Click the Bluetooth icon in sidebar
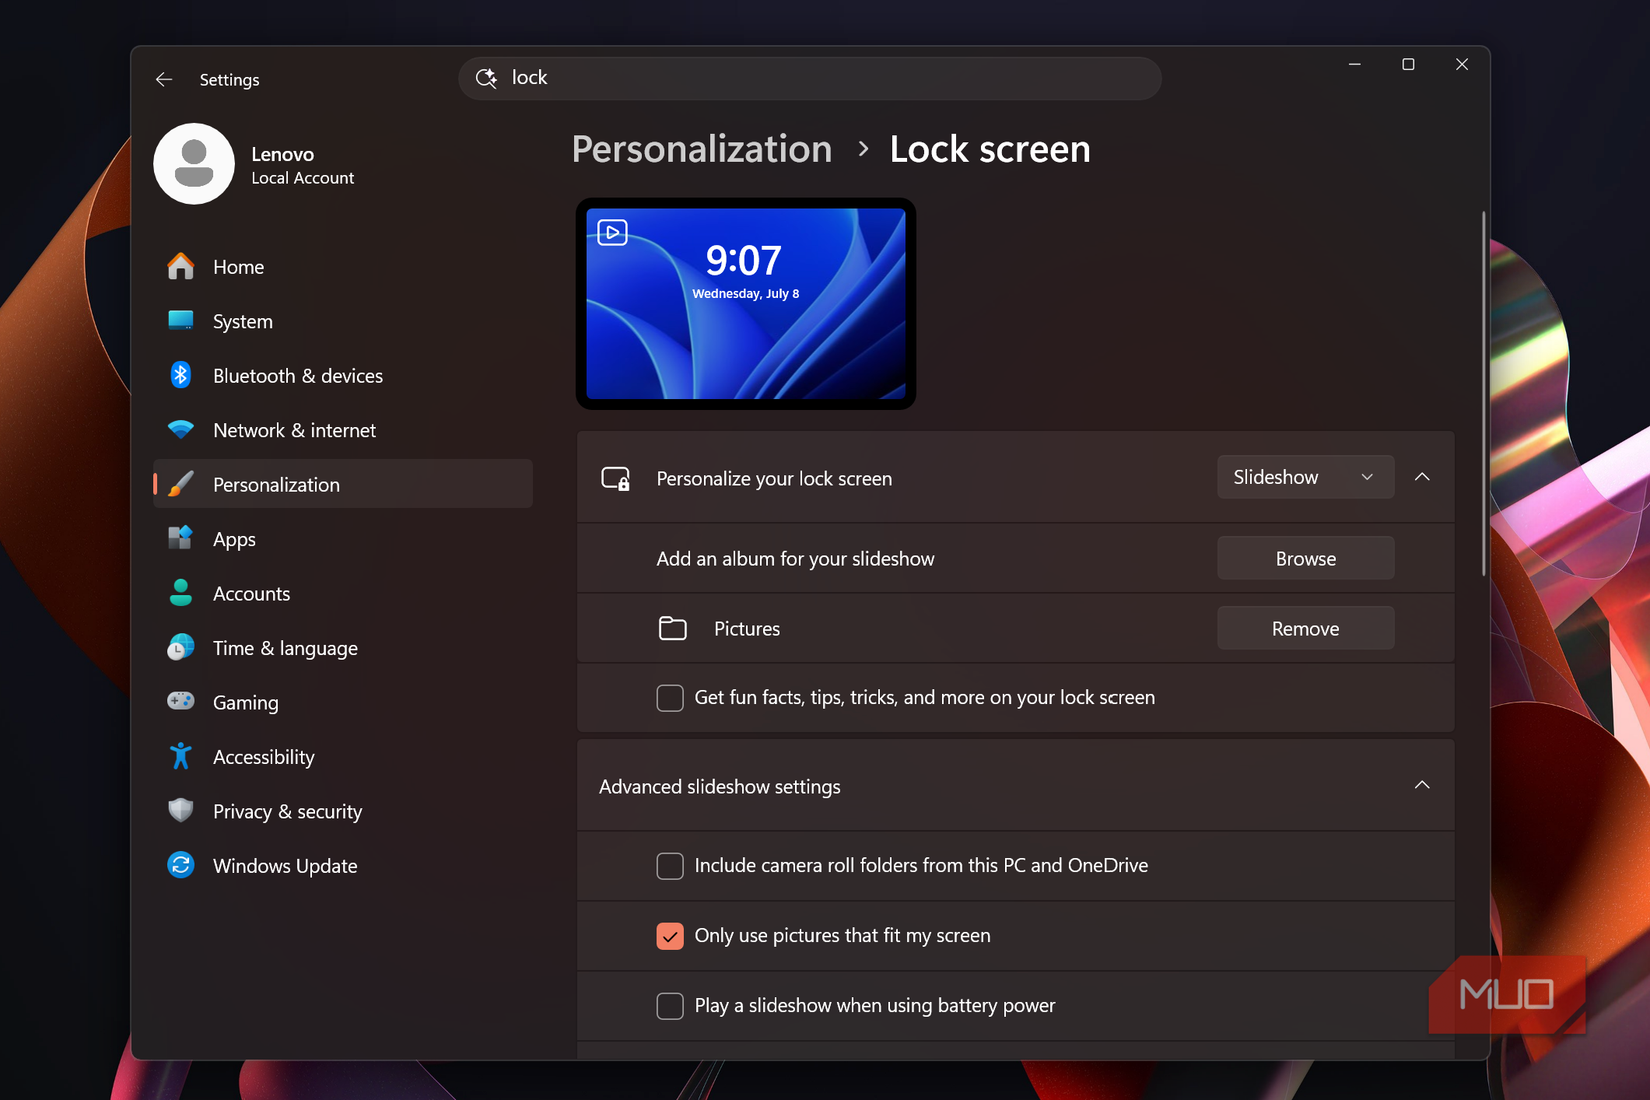1650x1100 pixels. [181, 375]
